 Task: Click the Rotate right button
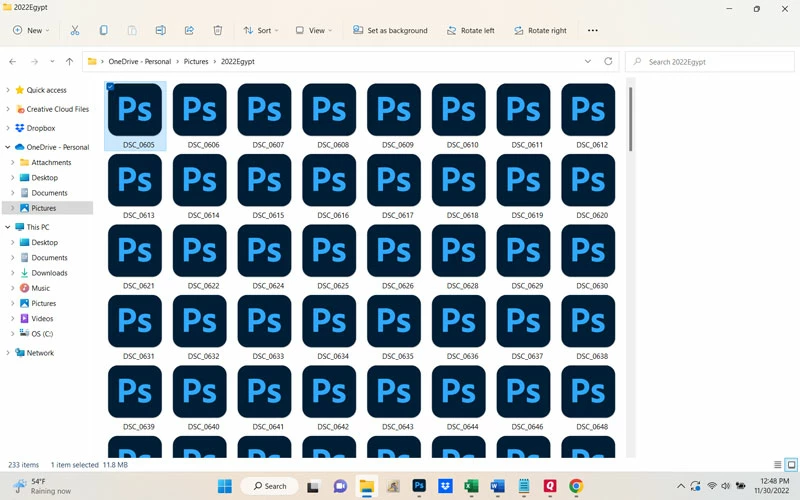click(x=540, y=31)
